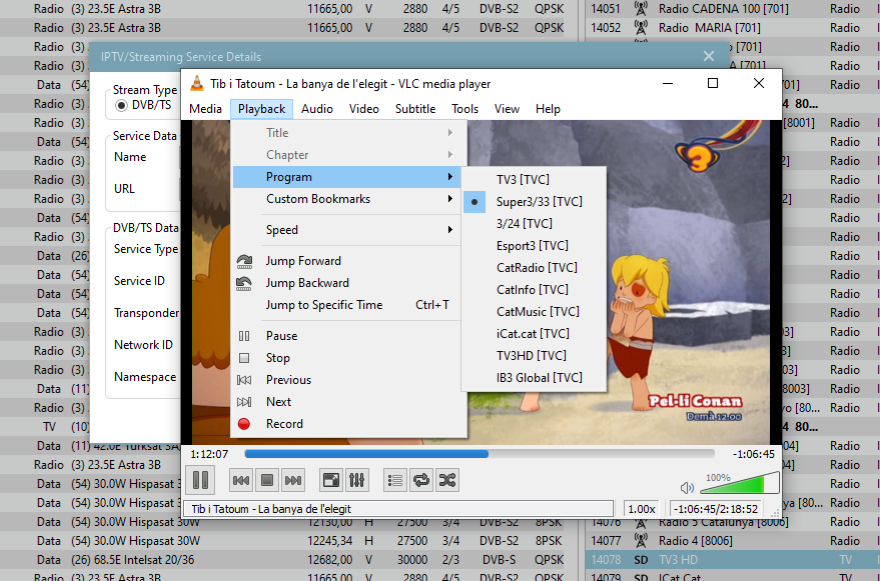
Task: Toggle loop mode icon
Action: pos(421,480)
